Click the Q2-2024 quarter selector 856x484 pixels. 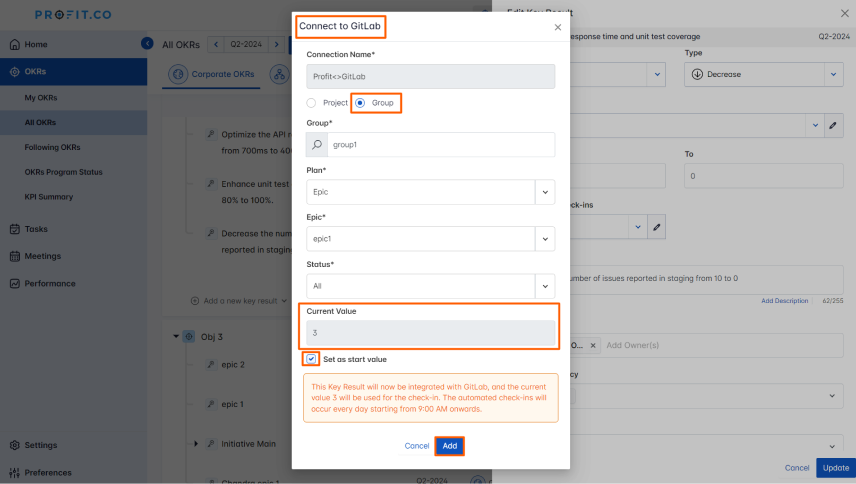coord(246,44)
